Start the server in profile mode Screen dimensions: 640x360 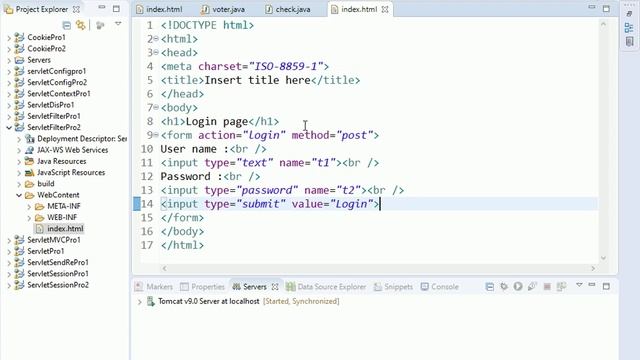pyautogui.click(x=532, y=287)
